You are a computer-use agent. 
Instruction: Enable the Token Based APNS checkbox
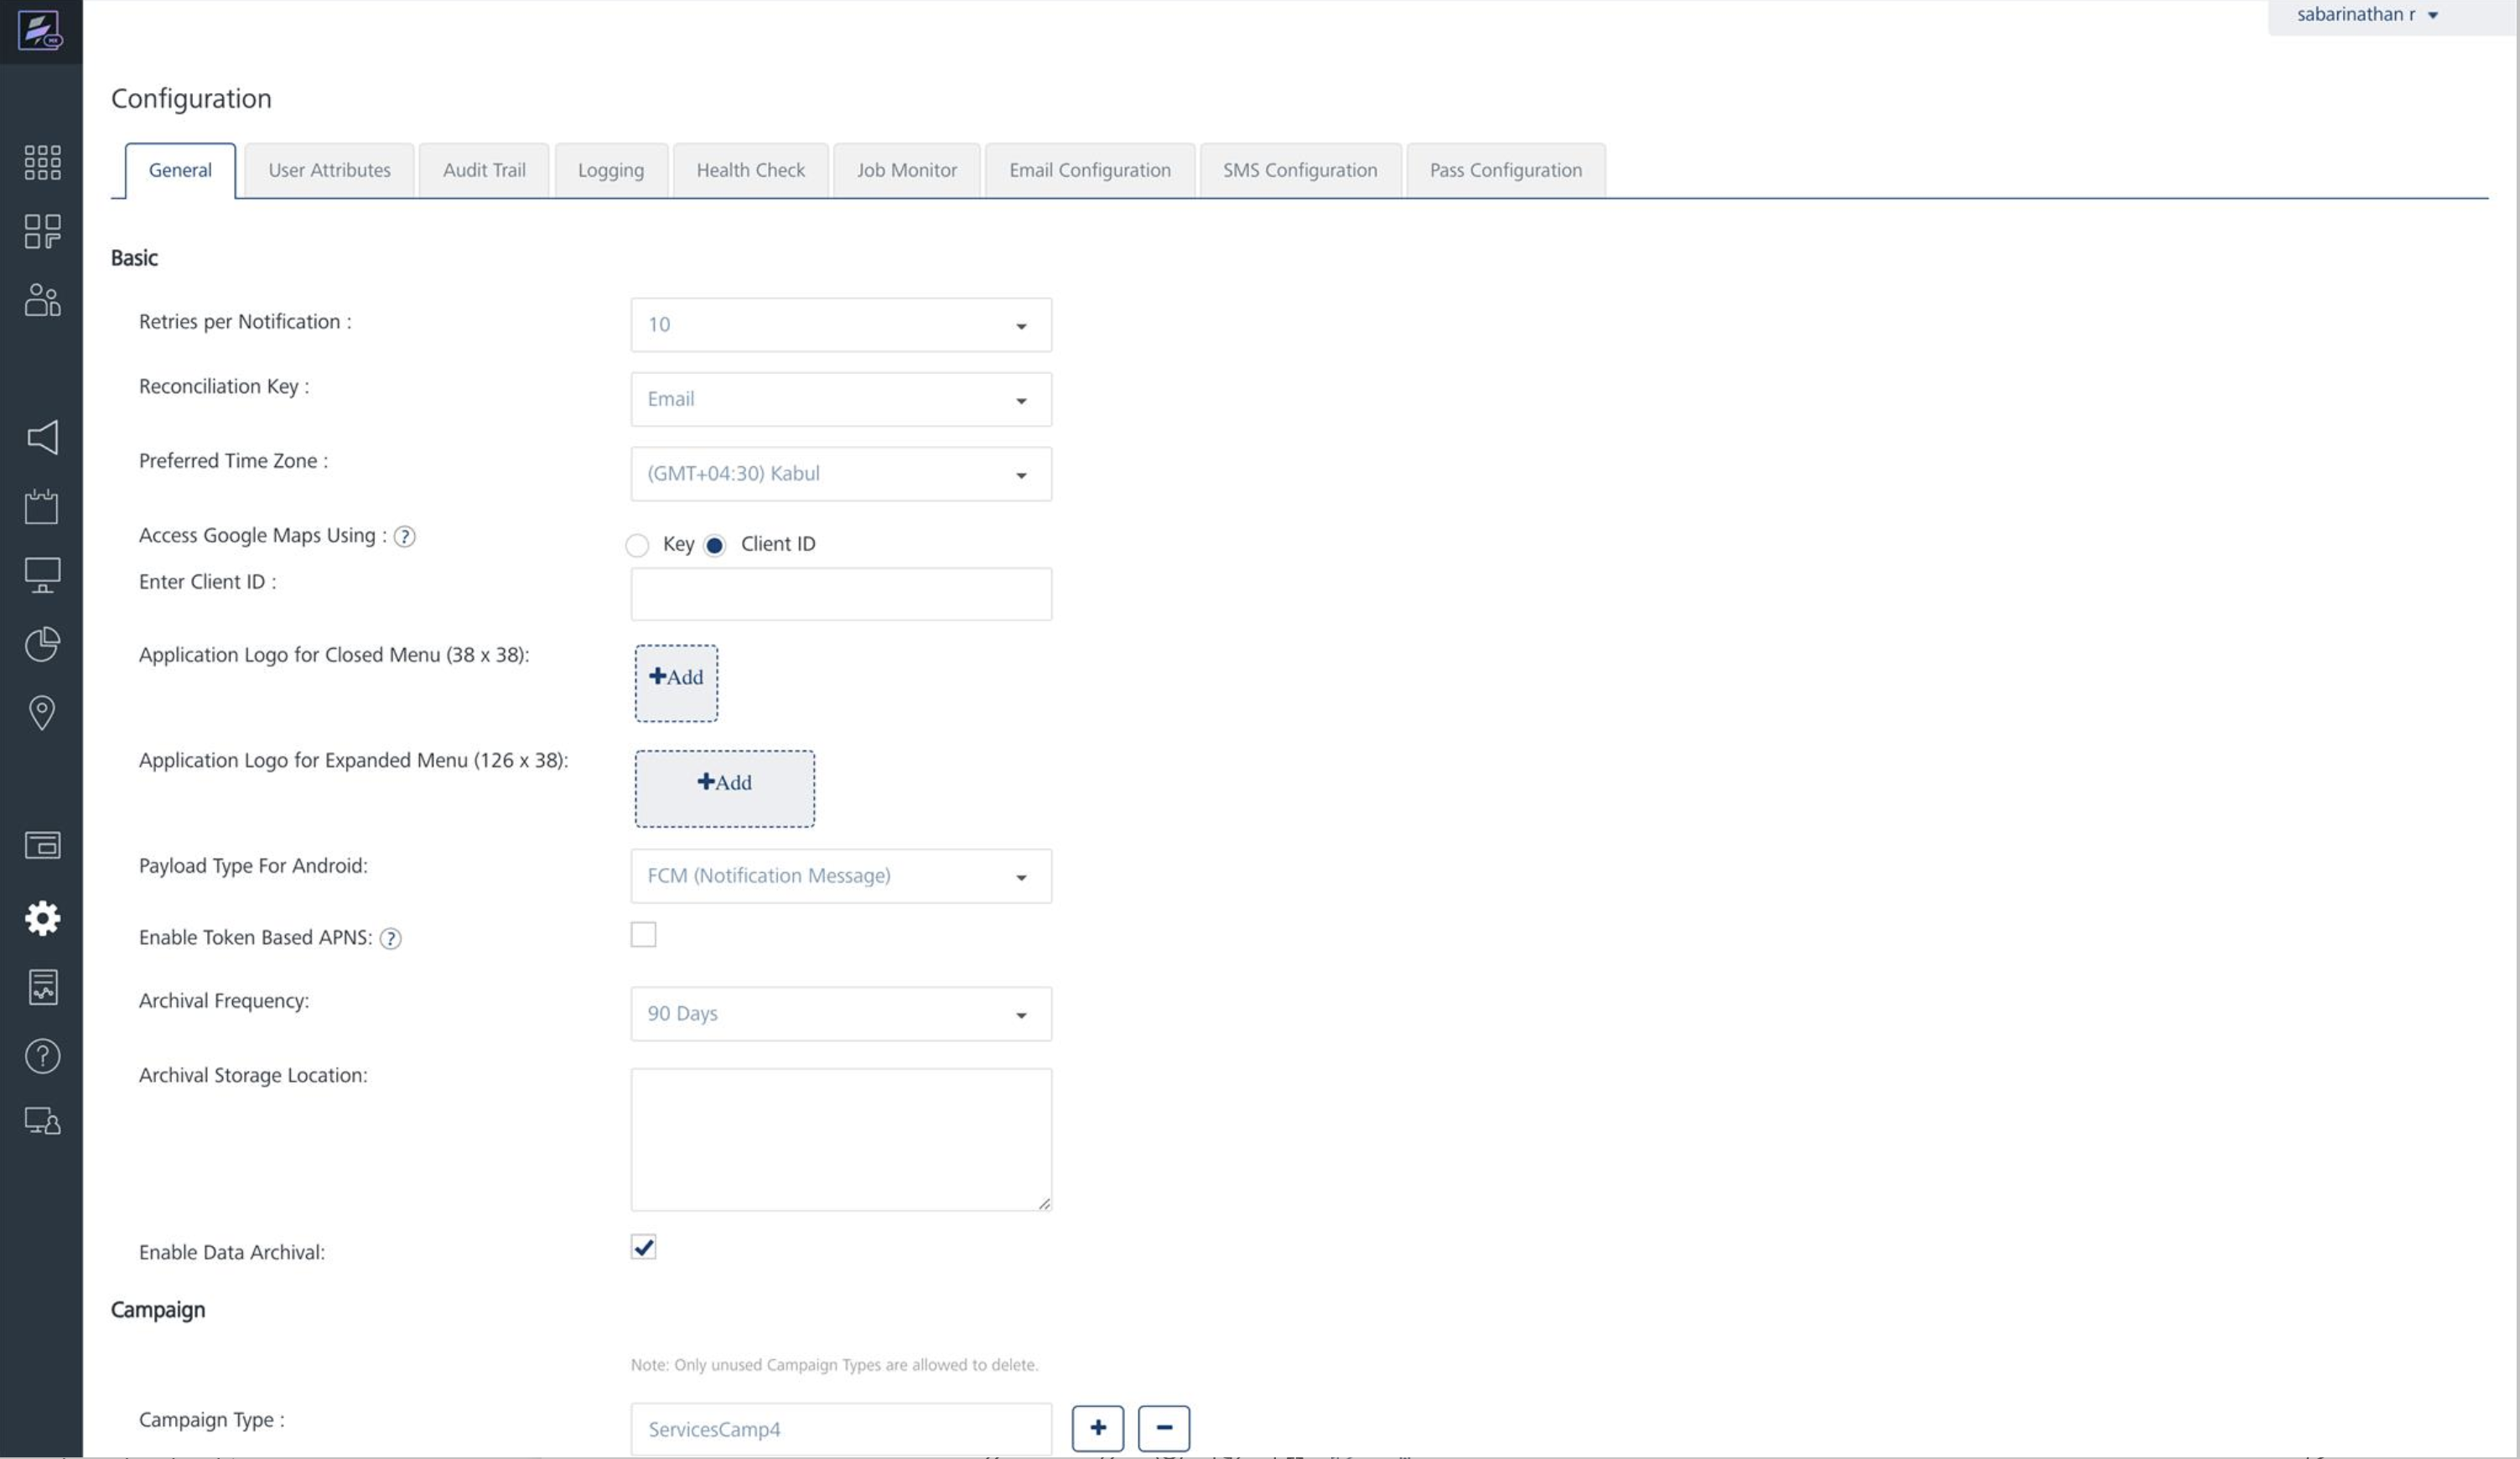(x=643, y=935)
